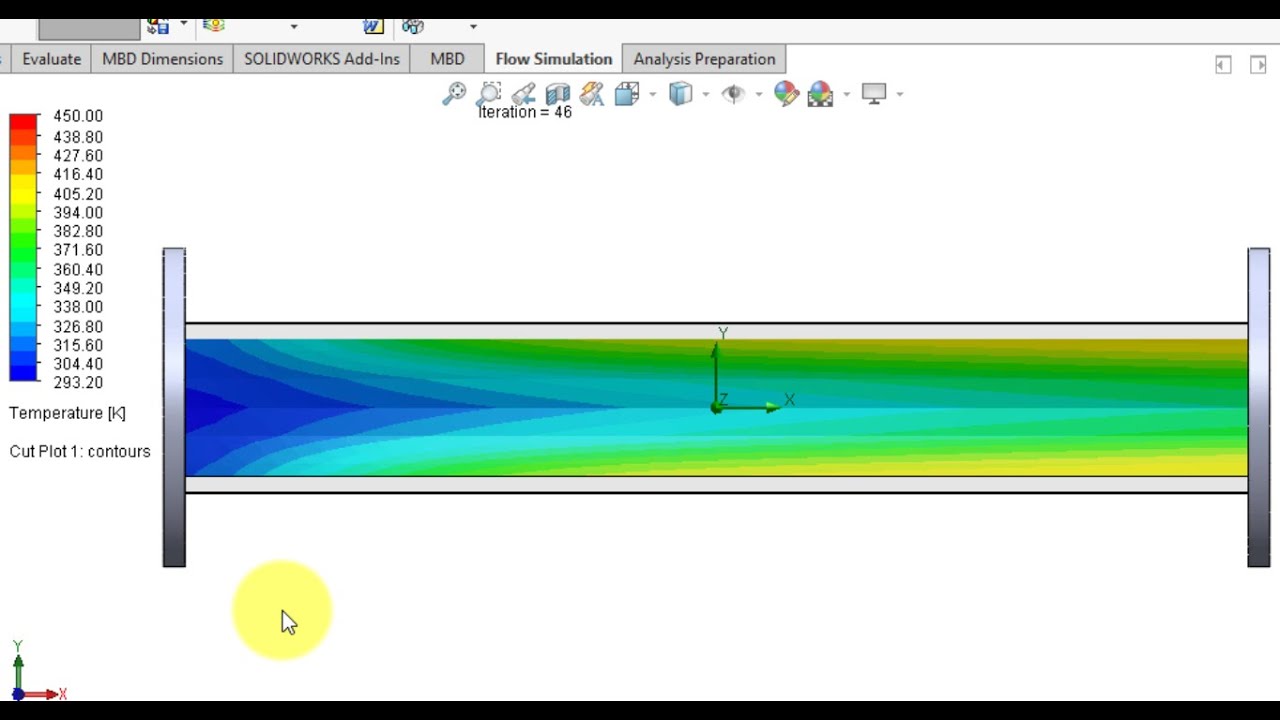The height and width of the screenshot is (720, 1280).
Task: Click the Word document icon in top toolbar
Action: click(373, 25)
